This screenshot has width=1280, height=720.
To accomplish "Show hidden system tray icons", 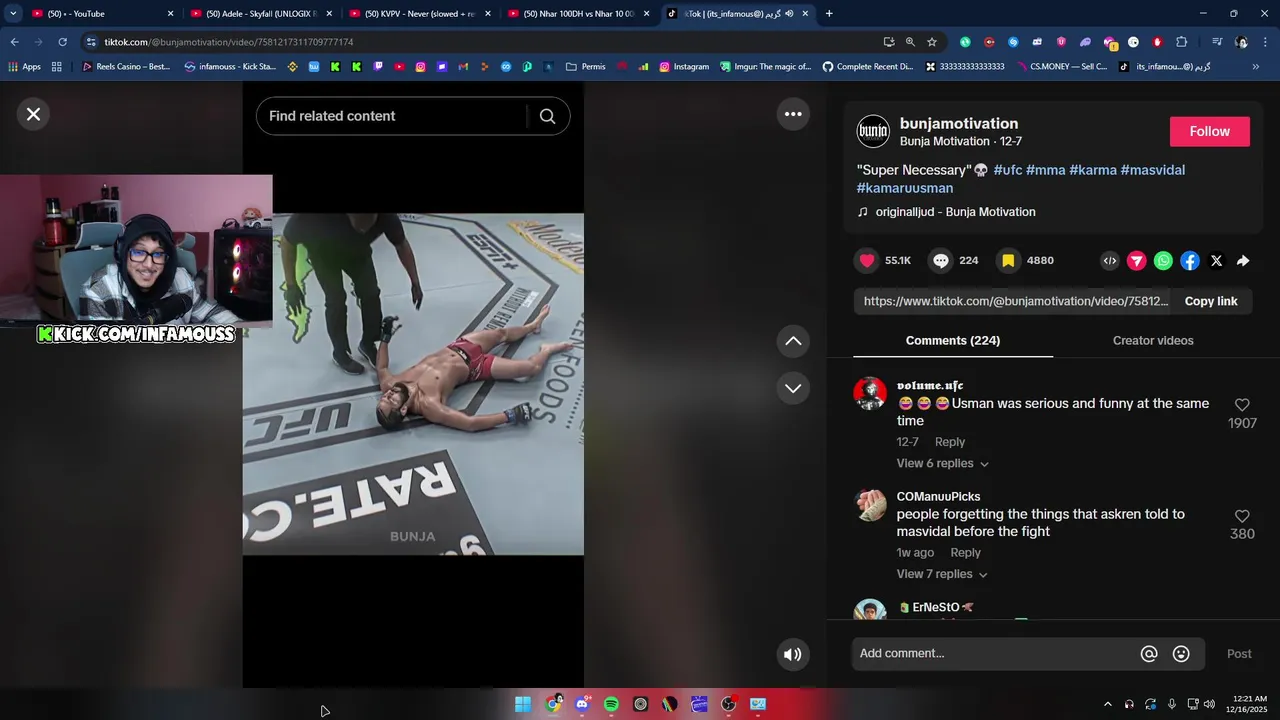I will [1107, 704].
